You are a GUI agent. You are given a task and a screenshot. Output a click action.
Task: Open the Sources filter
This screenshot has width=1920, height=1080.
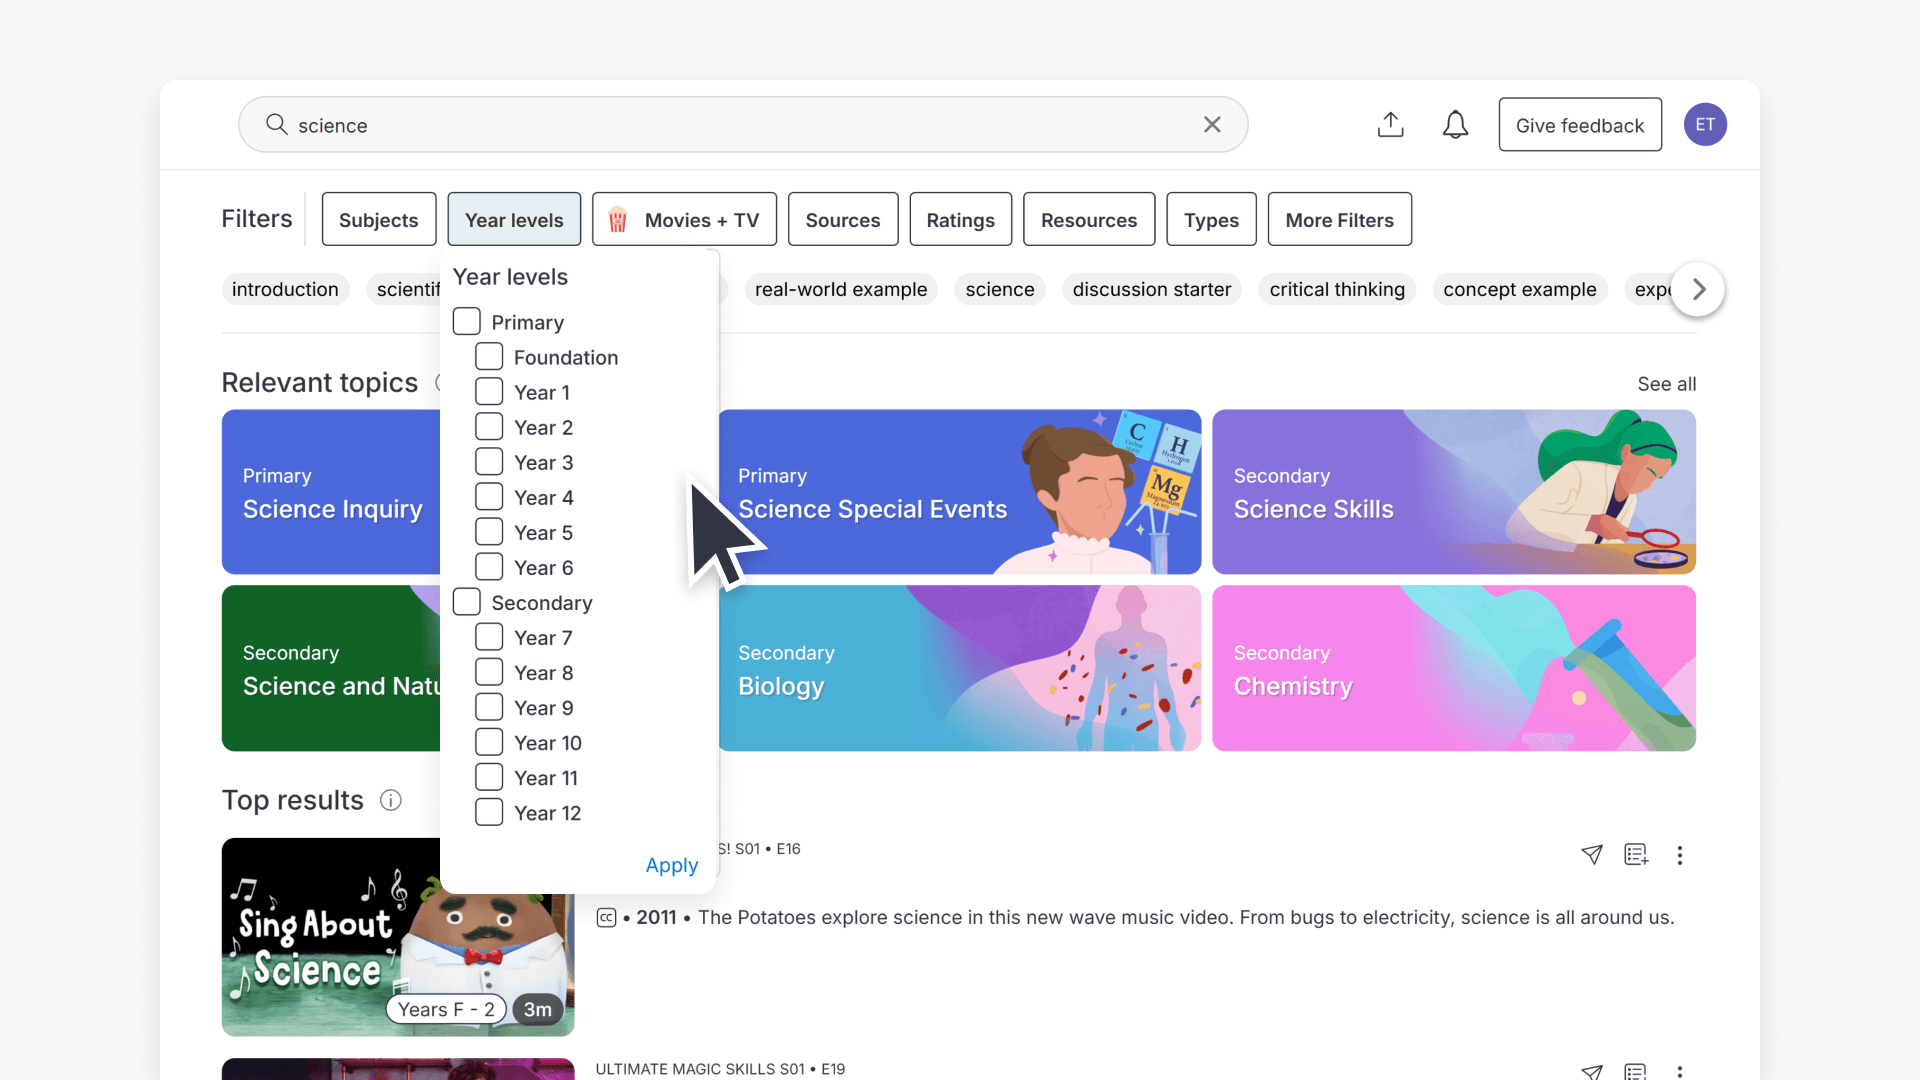coord(843,219)
